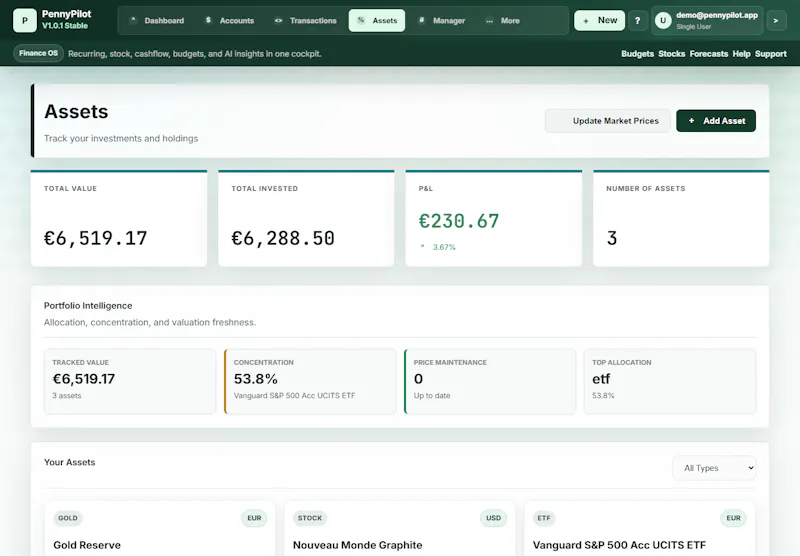Click the Total Value €6,519.17 amount
800x556 pixels.
tap(95, 238)
